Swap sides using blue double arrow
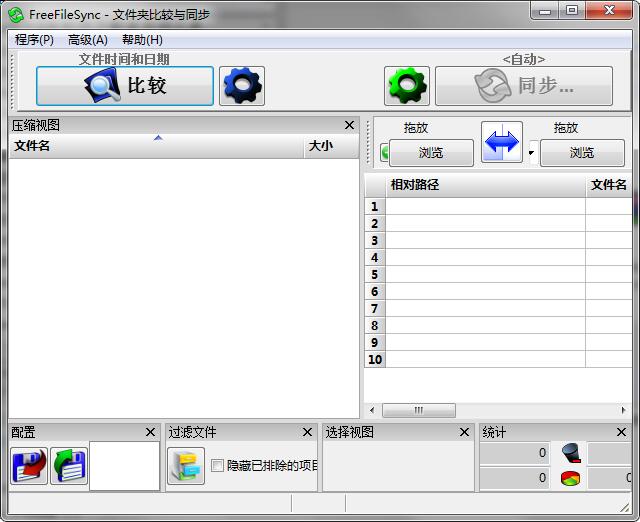The image size is (640, 522). click(502, 142)
